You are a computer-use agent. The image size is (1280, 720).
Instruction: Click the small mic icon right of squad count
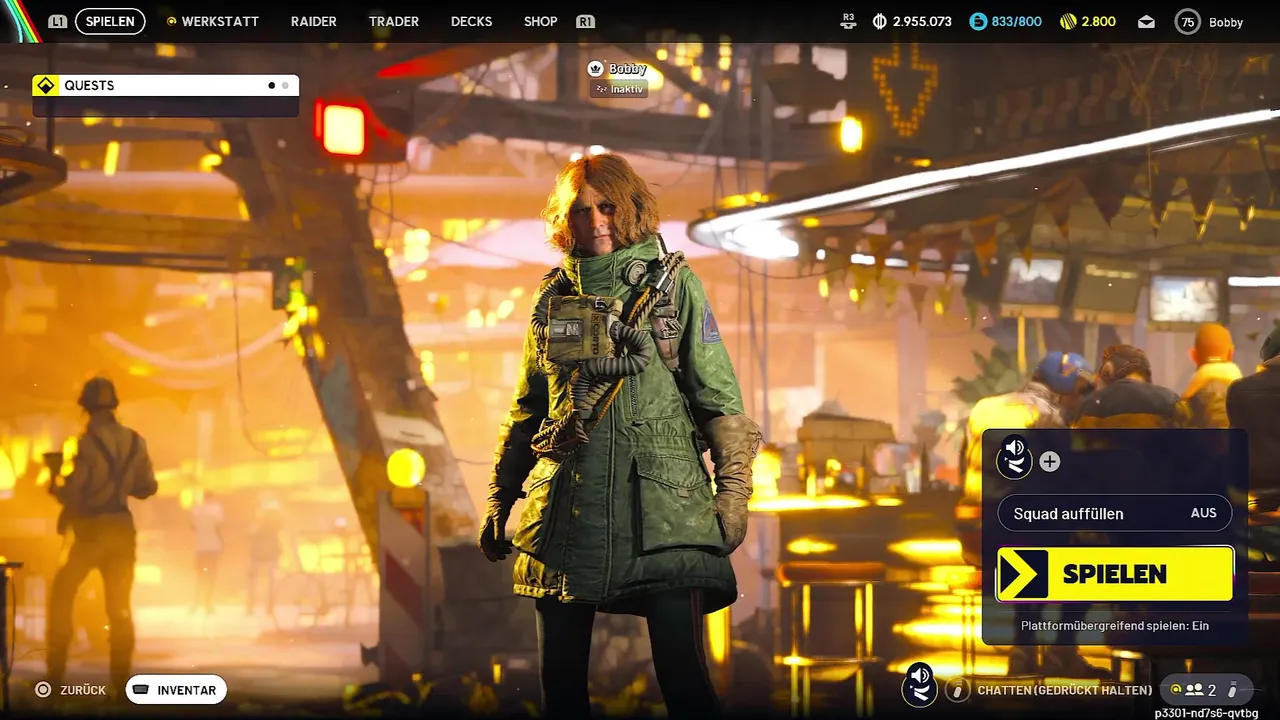[x=1232, y=690]
